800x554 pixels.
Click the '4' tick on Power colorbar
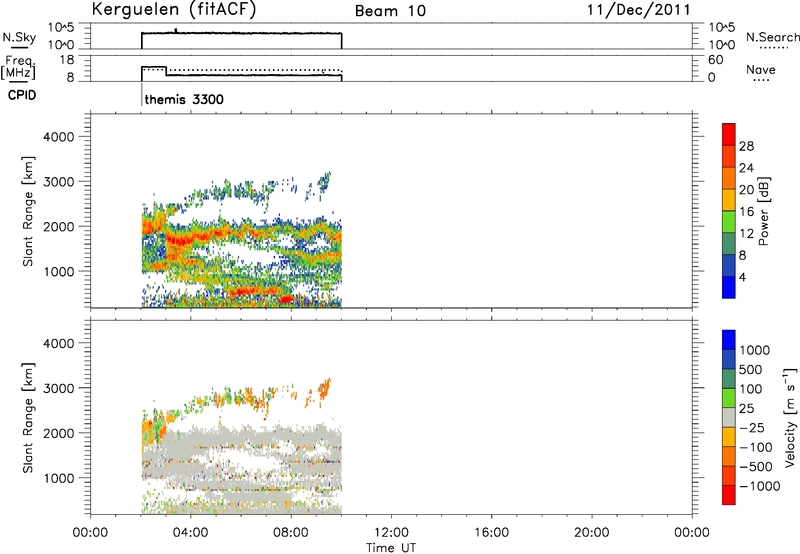click(742, 277)
